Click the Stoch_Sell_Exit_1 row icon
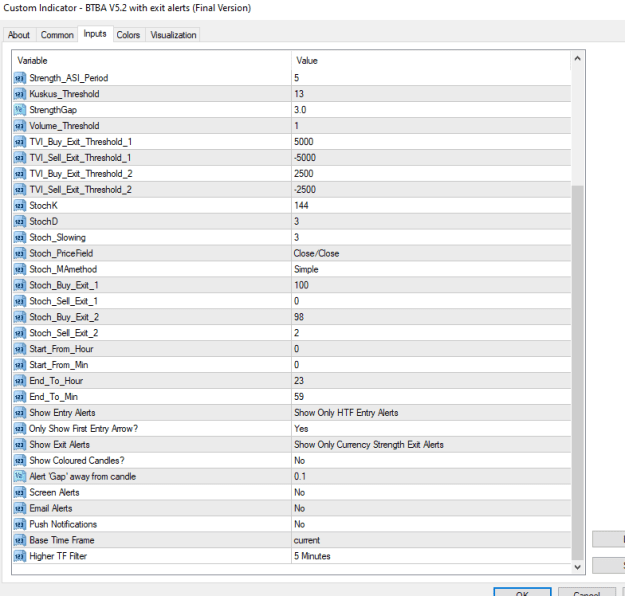 [x=20, y=301]
